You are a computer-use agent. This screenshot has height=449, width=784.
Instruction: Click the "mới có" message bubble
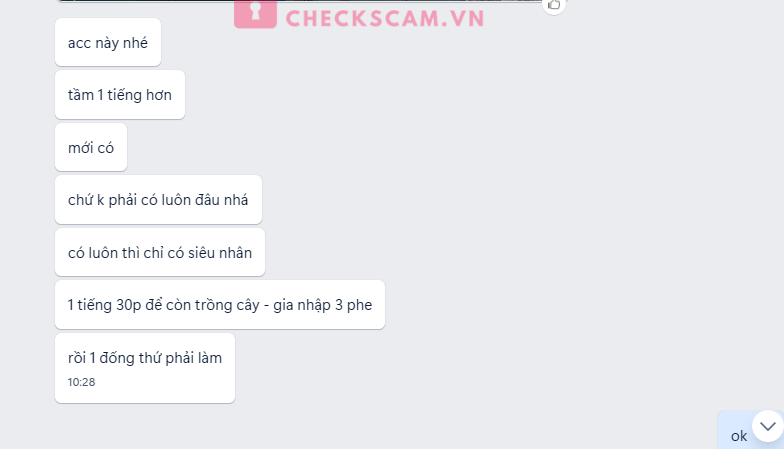91,148
